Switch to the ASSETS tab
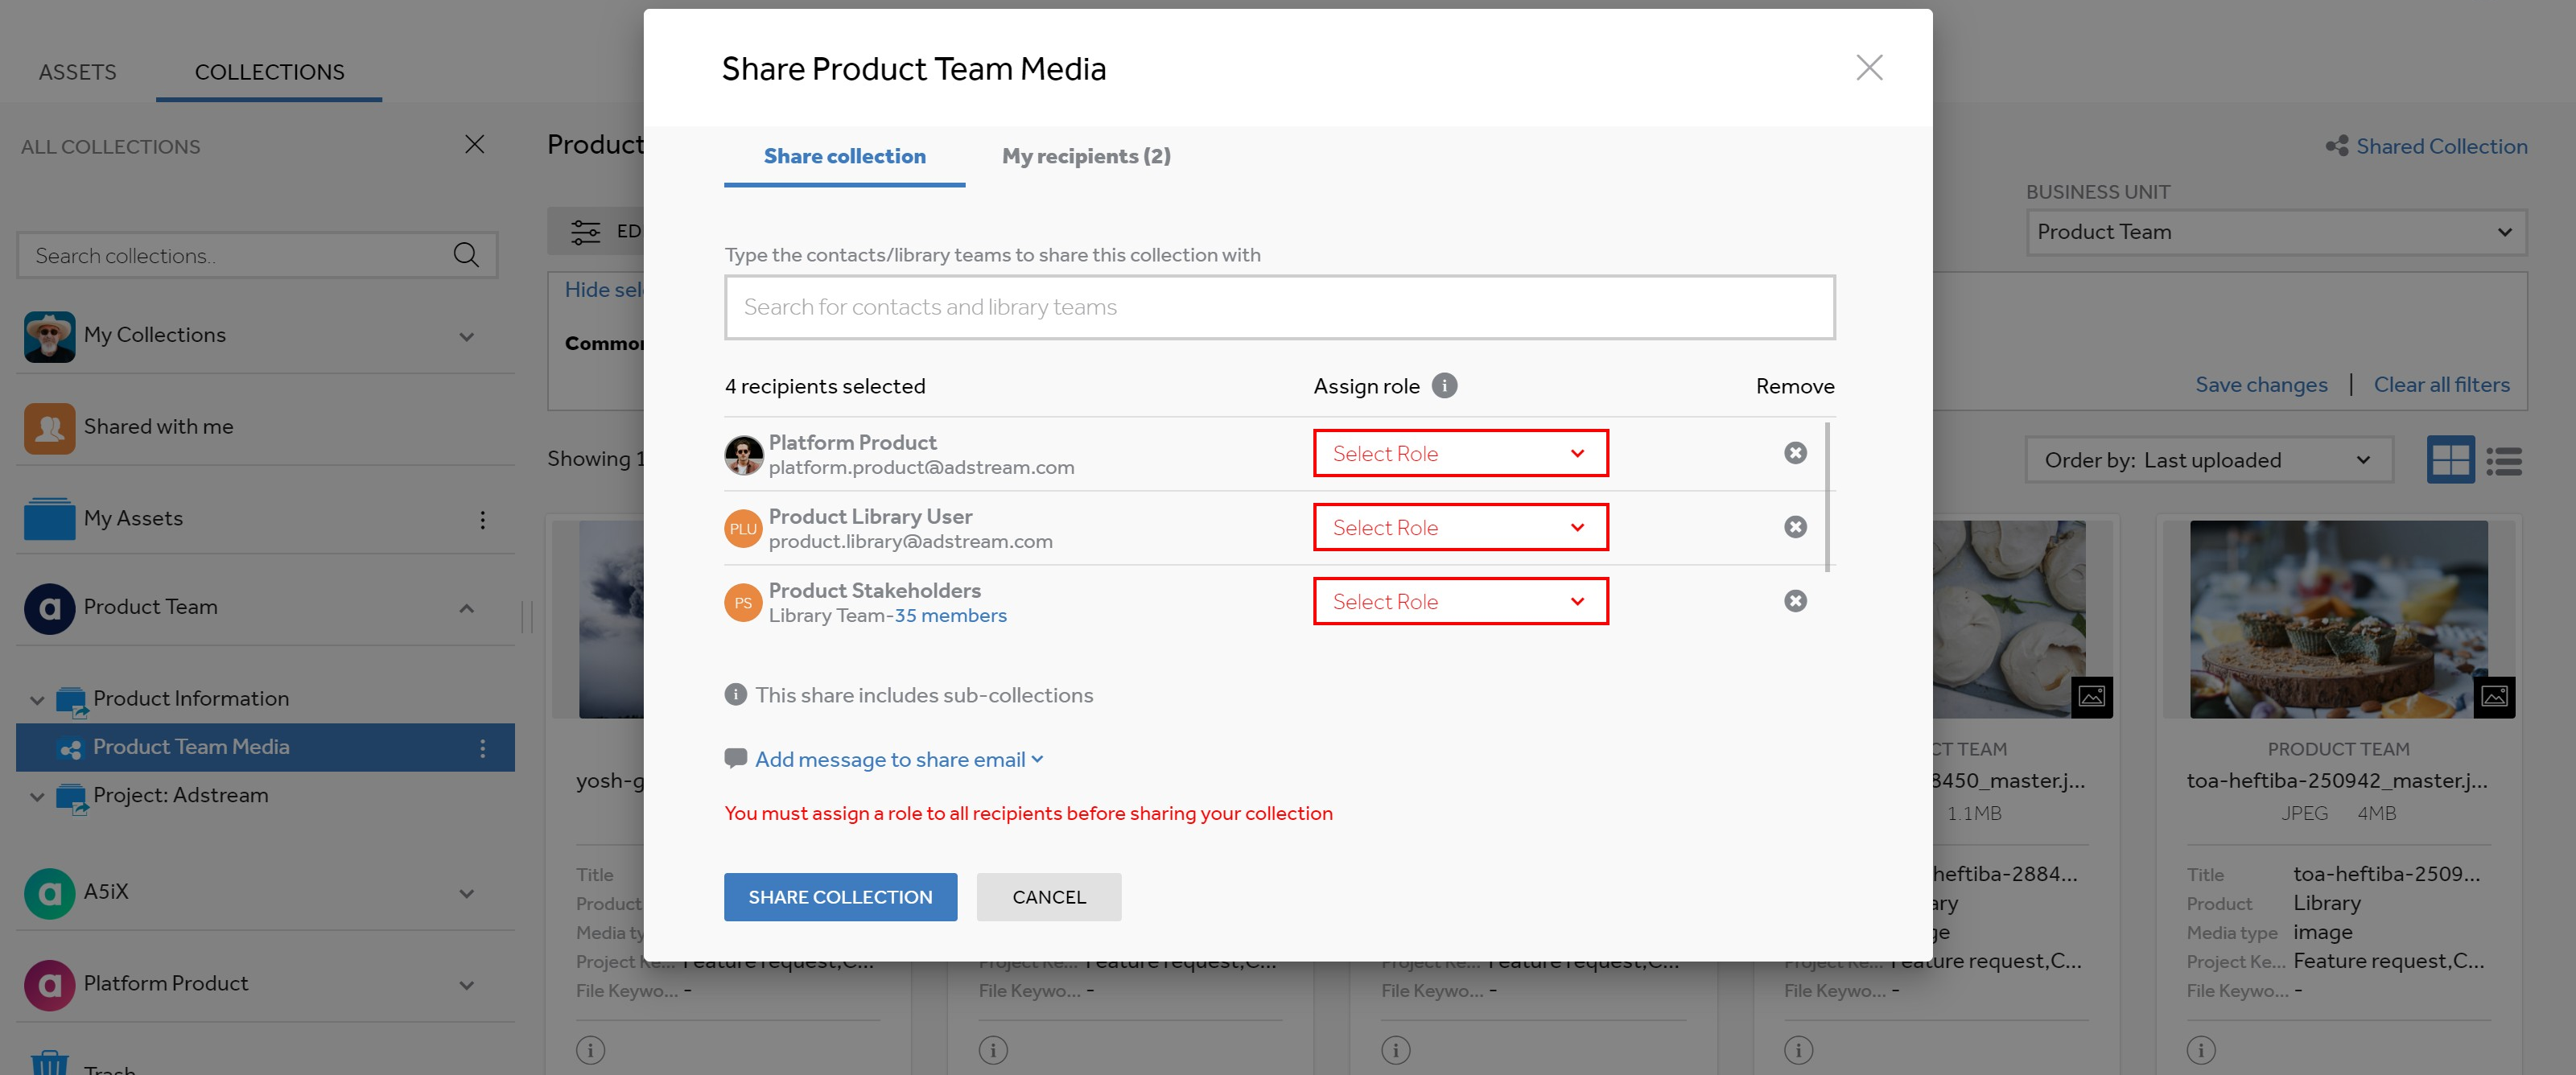The image size is (2576, 1075). (x=77, y=72)
